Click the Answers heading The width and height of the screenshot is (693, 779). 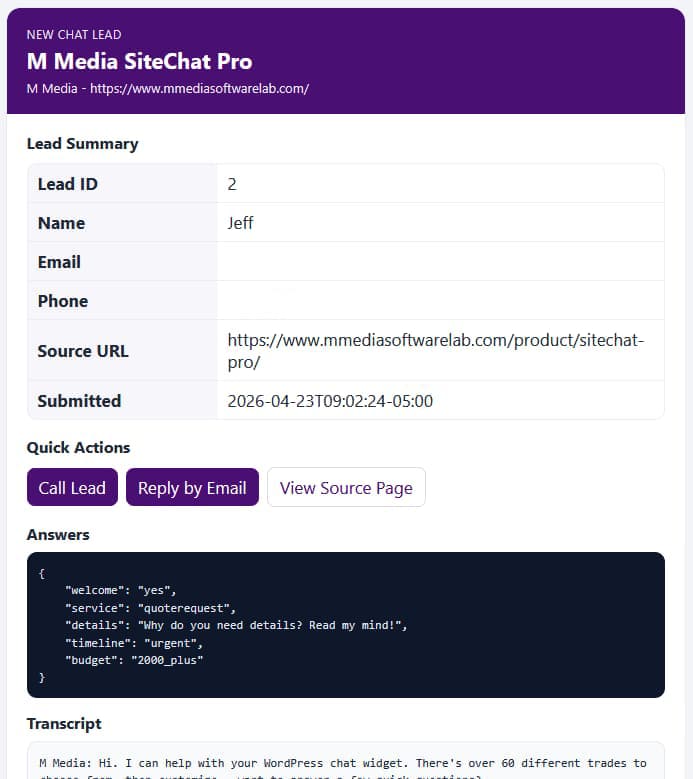(x=58, y=535)
